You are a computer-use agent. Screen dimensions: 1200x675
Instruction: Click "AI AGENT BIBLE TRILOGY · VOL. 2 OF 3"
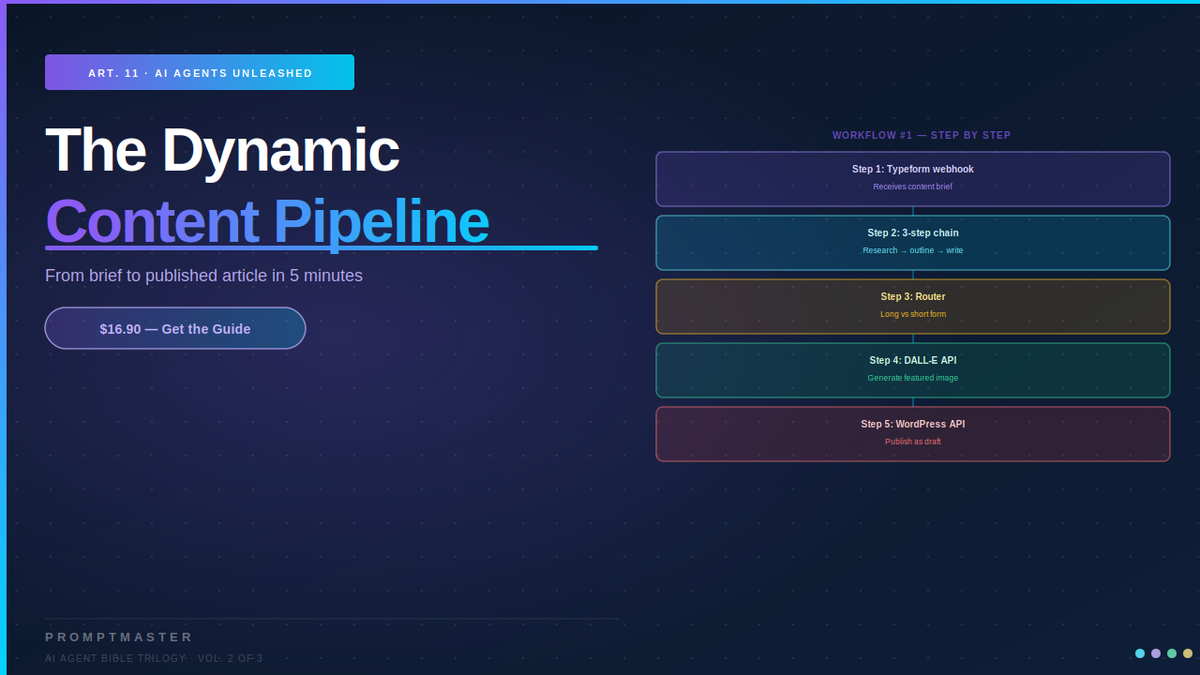(x=154, y=658)
